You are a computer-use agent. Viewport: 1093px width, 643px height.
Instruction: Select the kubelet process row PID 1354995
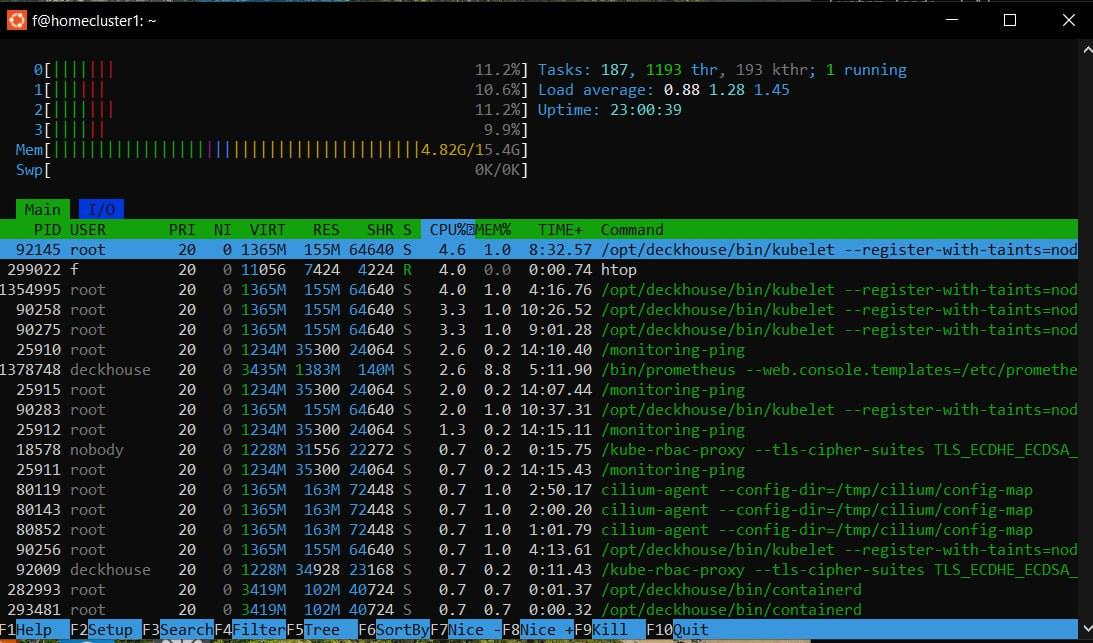pyautogui.click(x=539, y=289)
